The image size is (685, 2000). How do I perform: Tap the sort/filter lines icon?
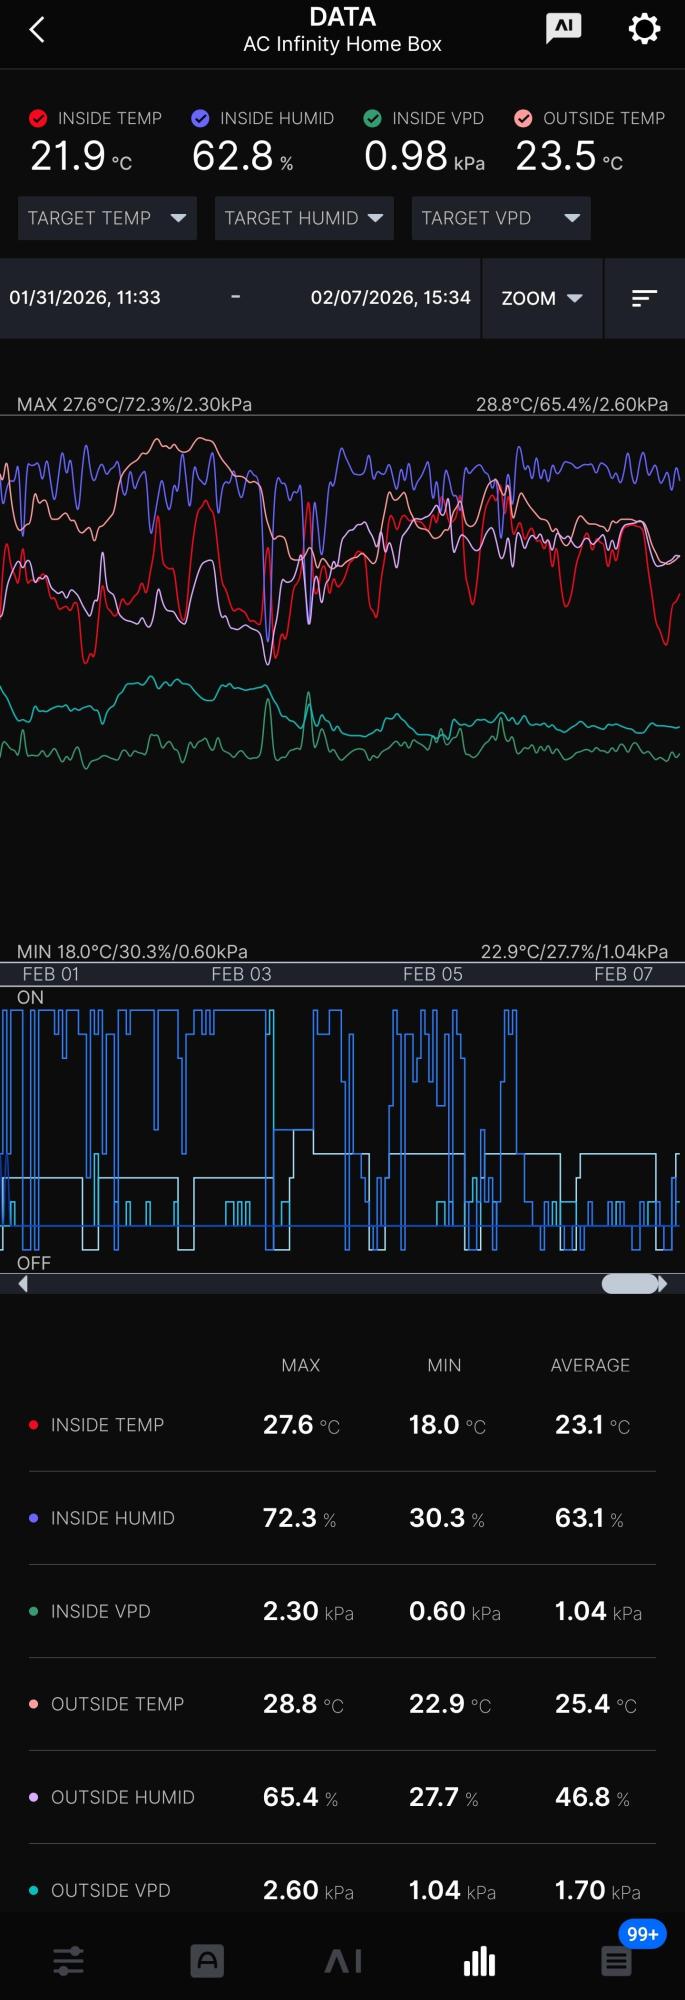tap(644, 298)
